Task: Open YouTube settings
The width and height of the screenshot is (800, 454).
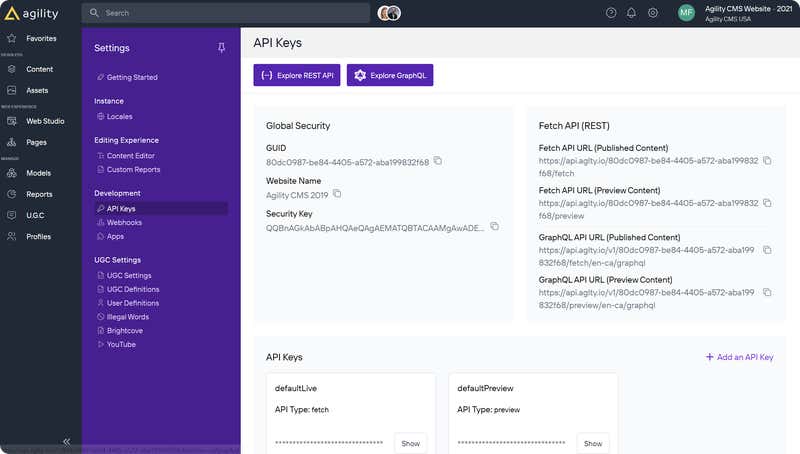Action: (116, 344)
